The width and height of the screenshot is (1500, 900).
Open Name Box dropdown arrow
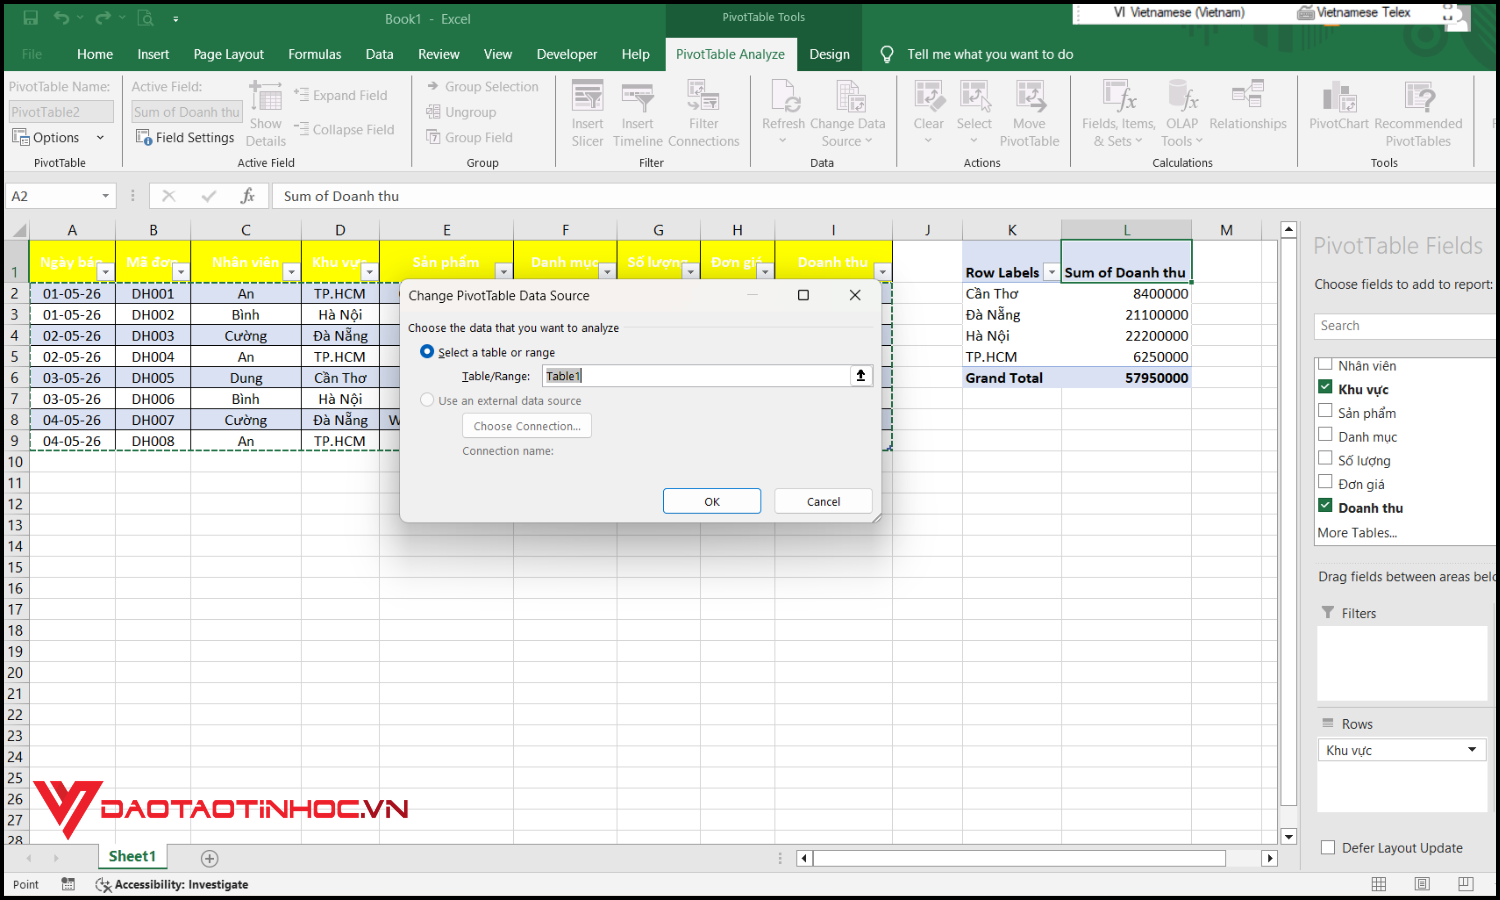105,196
